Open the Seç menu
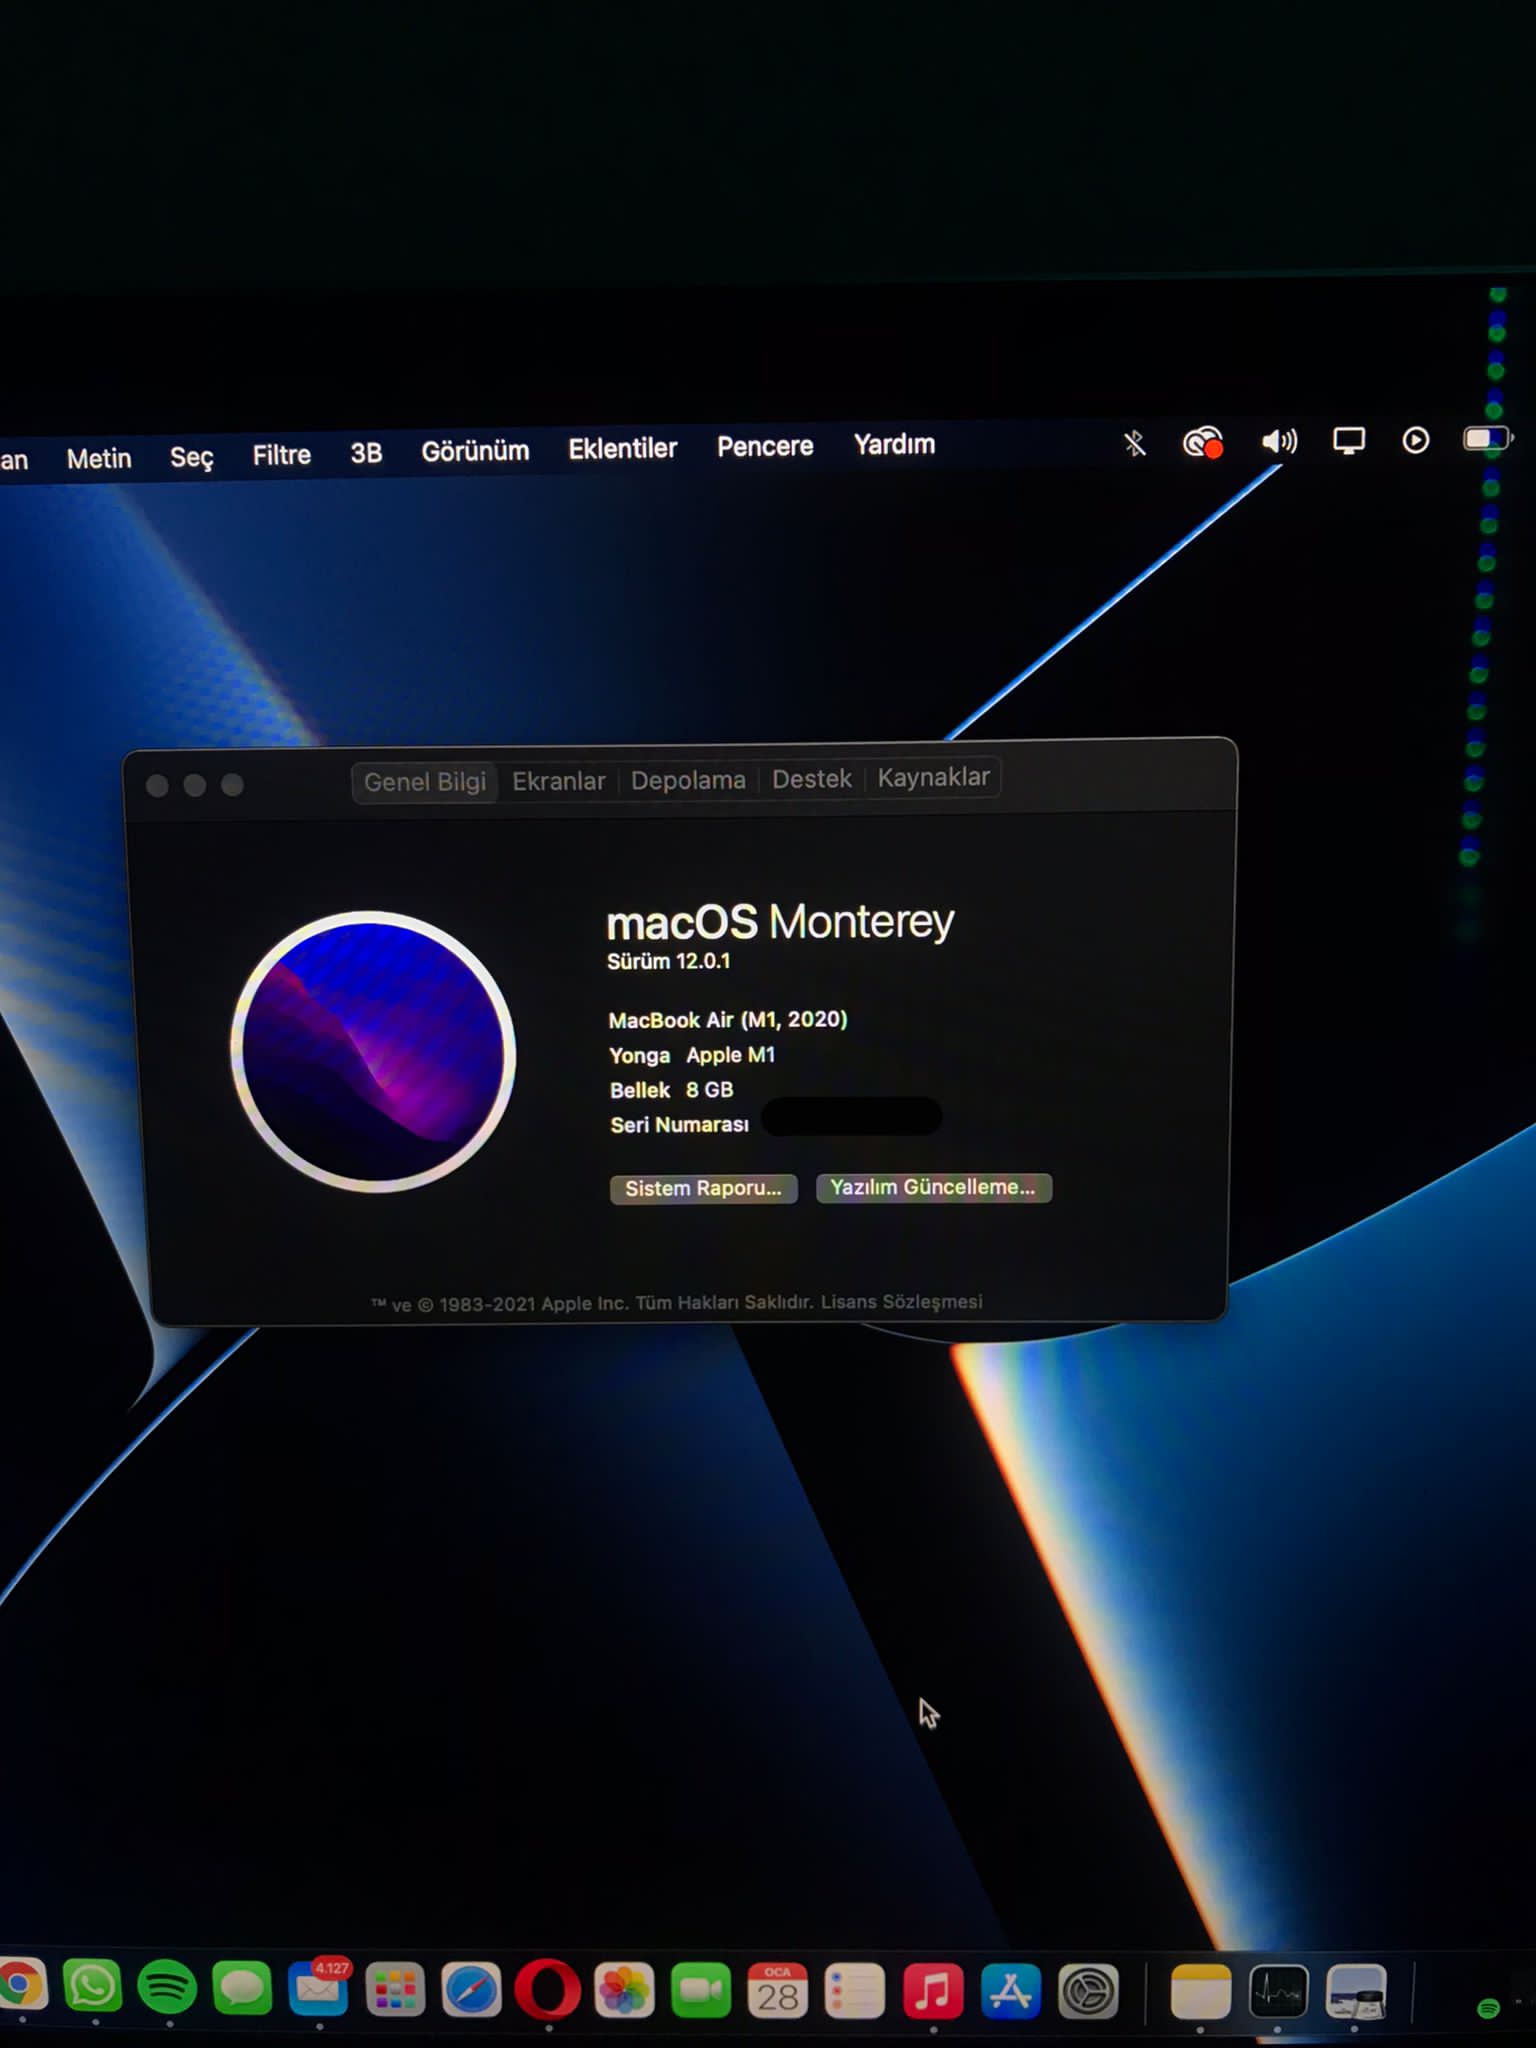1536x2048 pixels. 191,457
